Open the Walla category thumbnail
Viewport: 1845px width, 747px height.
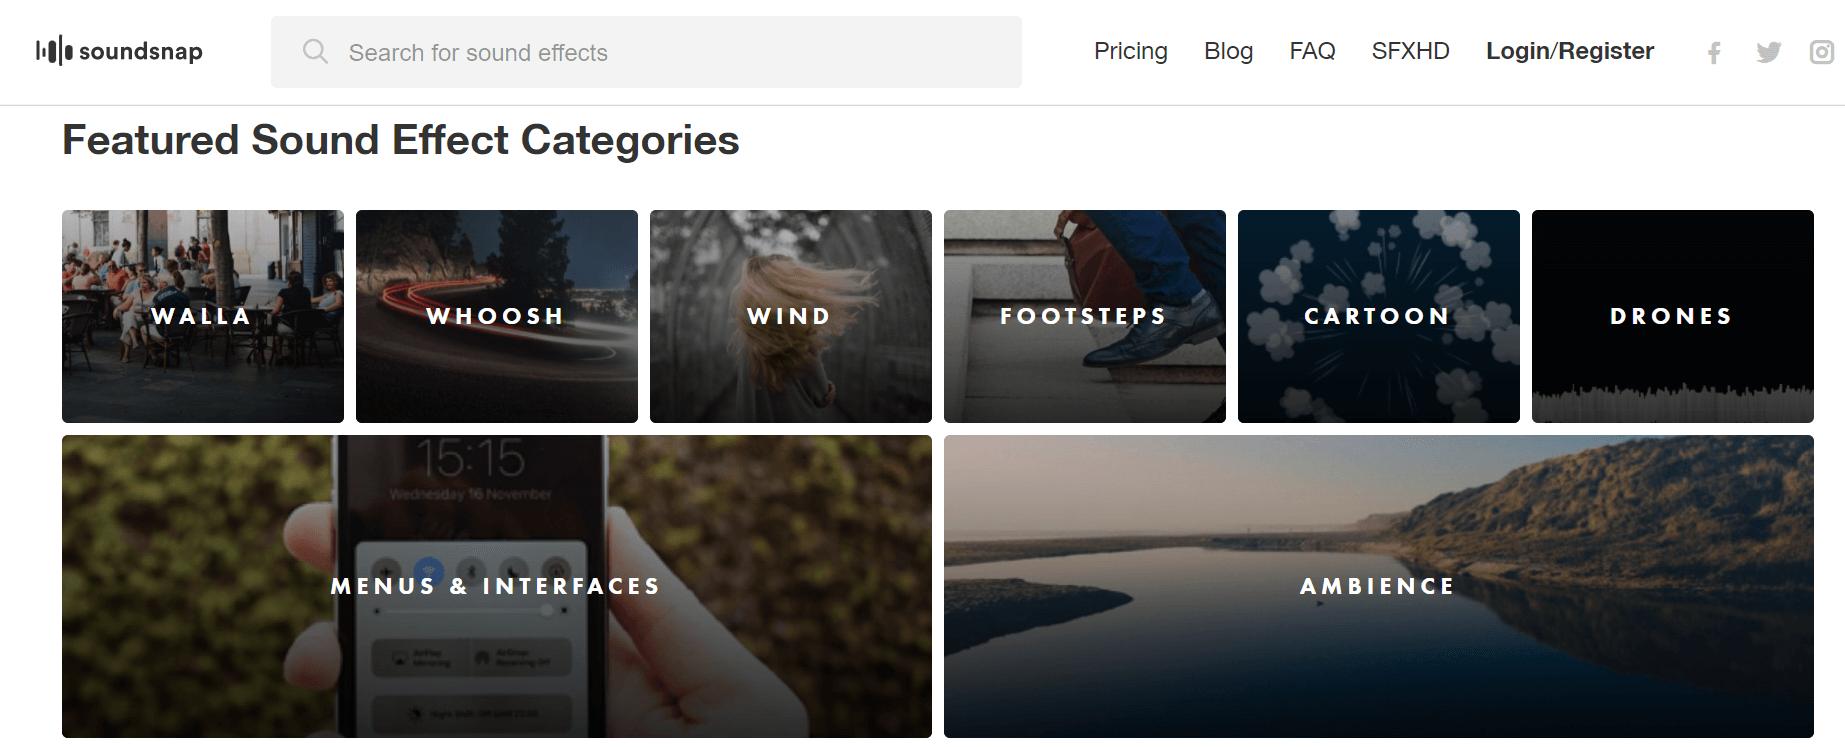coord(203,316)
